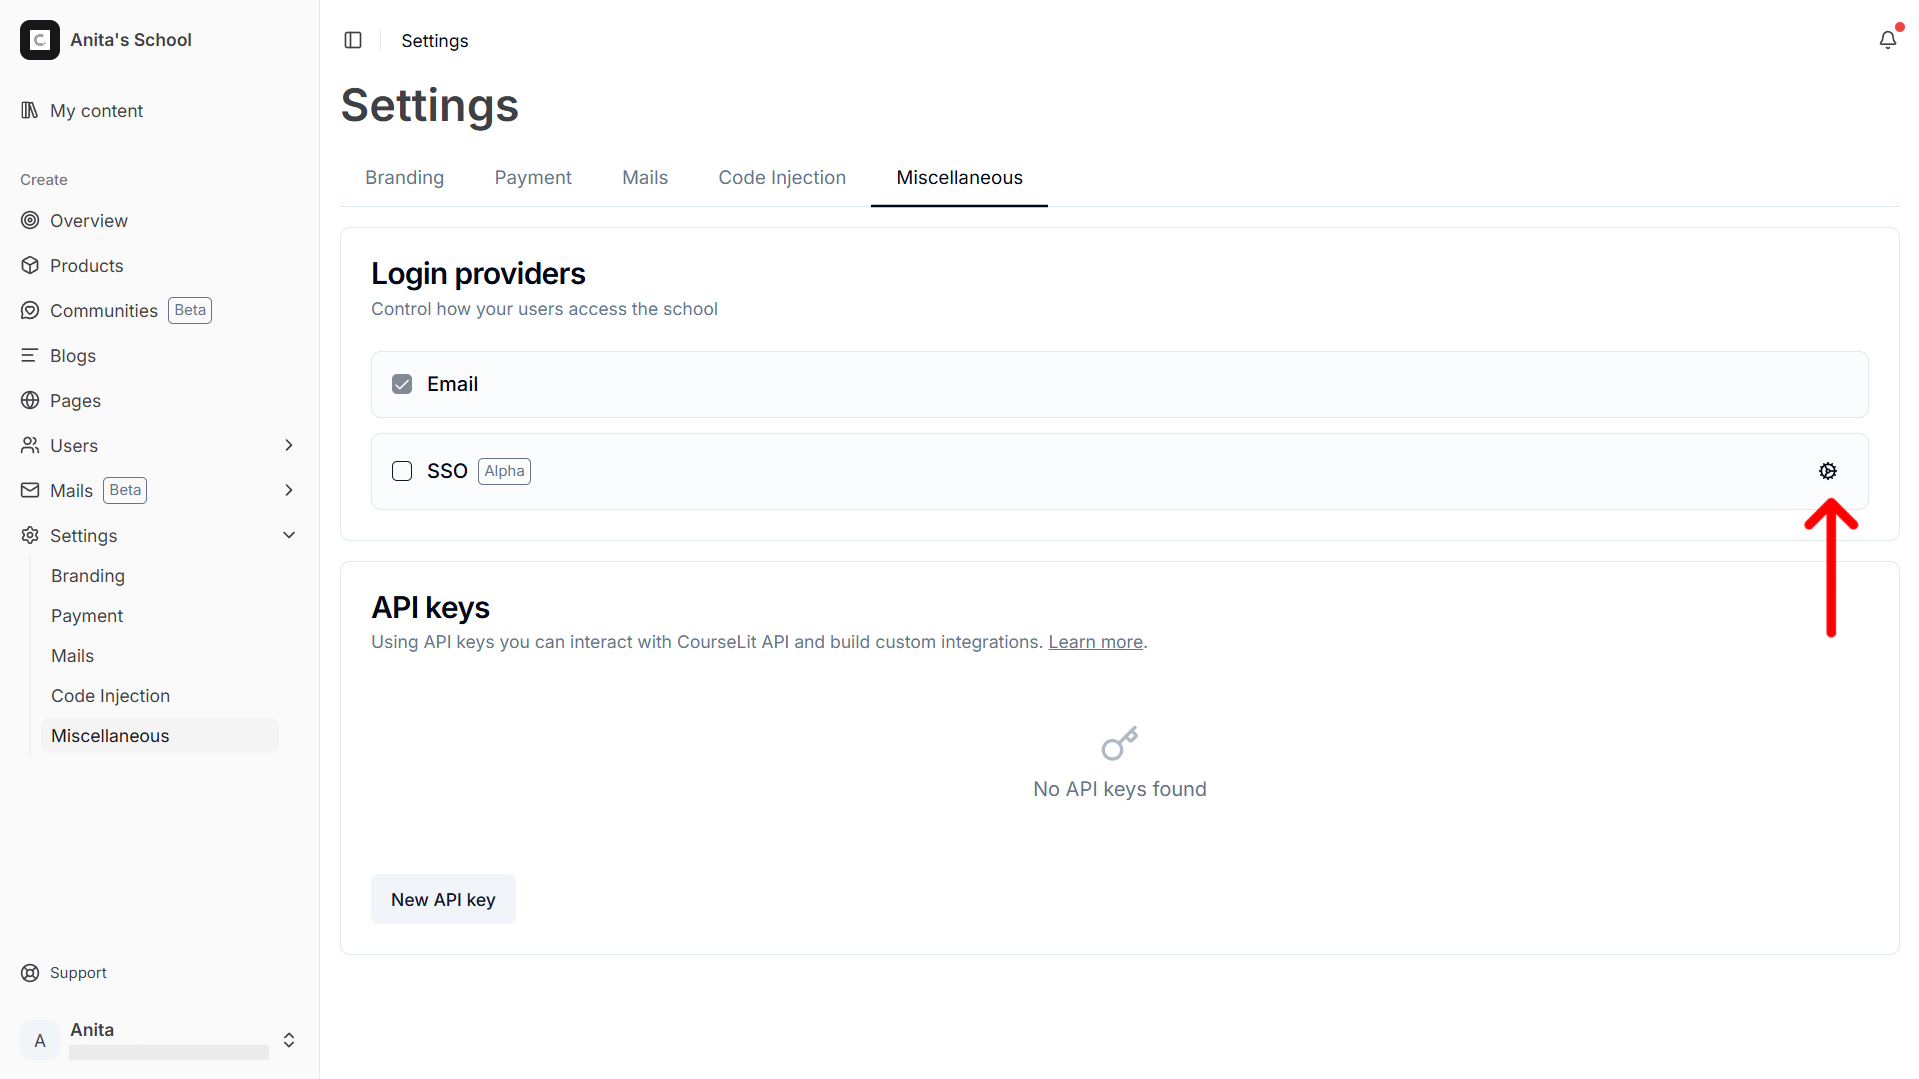Select the Products cube icon
Viewport: 1919px width, 1079px height.
pyautogui.click(x=29, y=265)
